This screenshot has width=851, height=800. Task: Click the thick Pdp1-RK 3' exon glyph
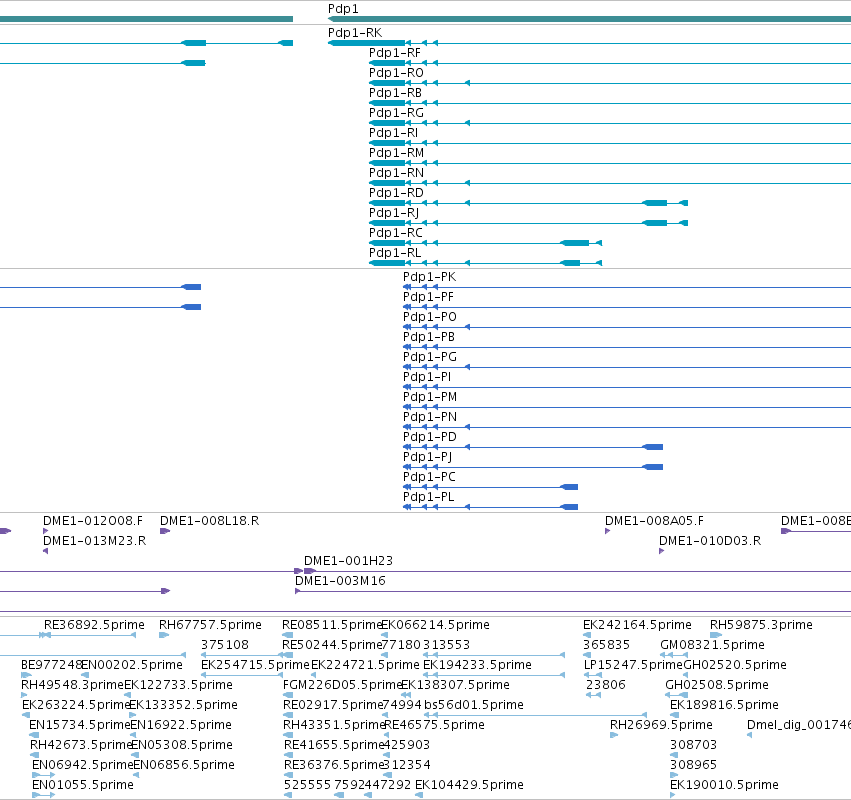point(366,43)
